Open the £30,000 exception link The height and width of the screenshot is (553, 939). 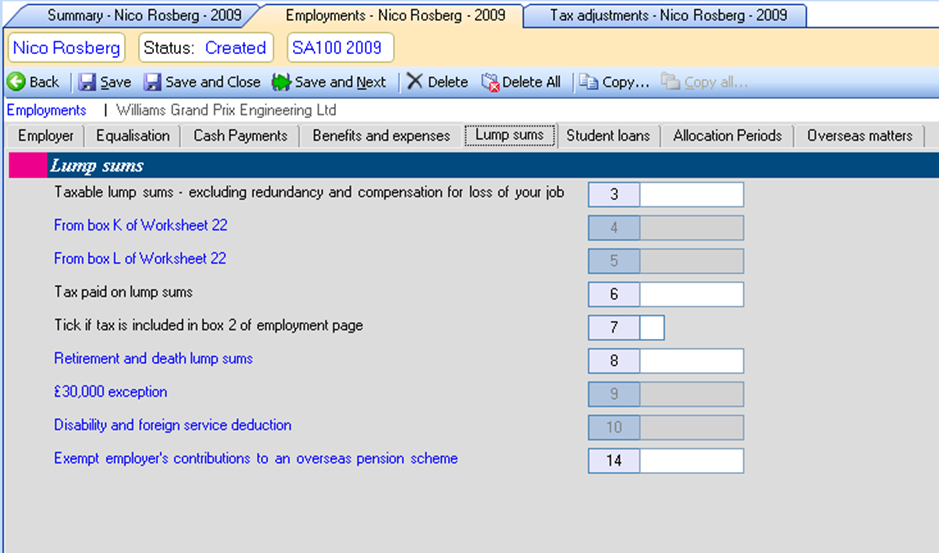(x=111, y=392)
